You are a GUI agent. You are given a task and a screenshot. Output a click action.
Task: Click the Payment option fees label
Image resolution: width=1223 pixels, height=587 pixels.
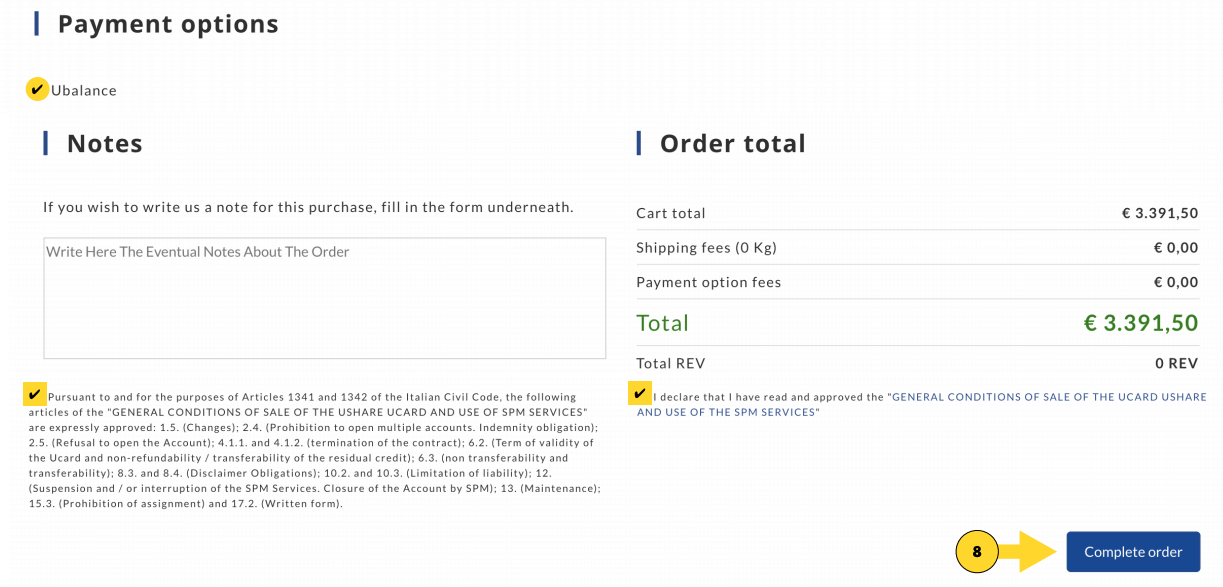click(x=708, y=282)
